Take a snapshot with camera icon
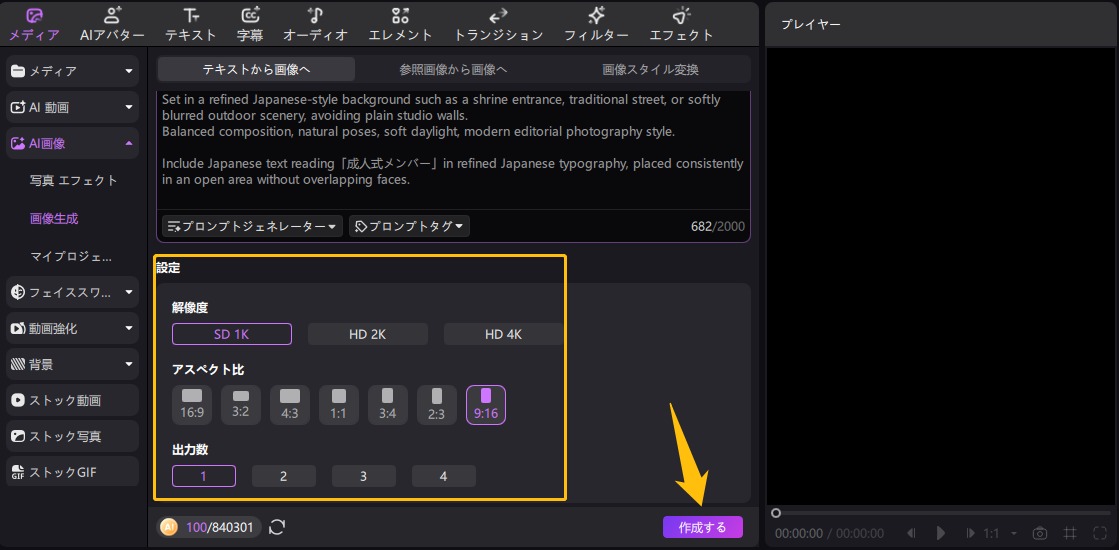The image size is (1119, 550). coord(1040,533)
